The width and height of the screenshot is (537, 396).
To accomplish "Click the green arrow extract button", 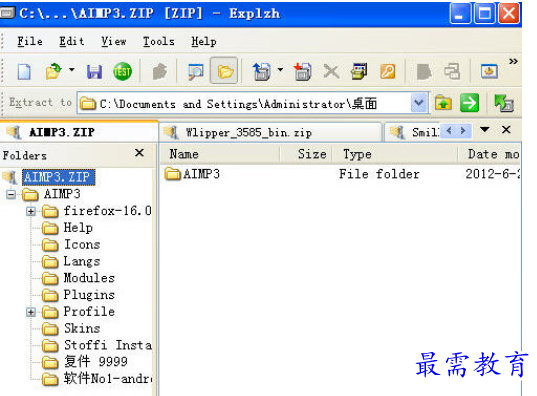I will click(469, 103).
